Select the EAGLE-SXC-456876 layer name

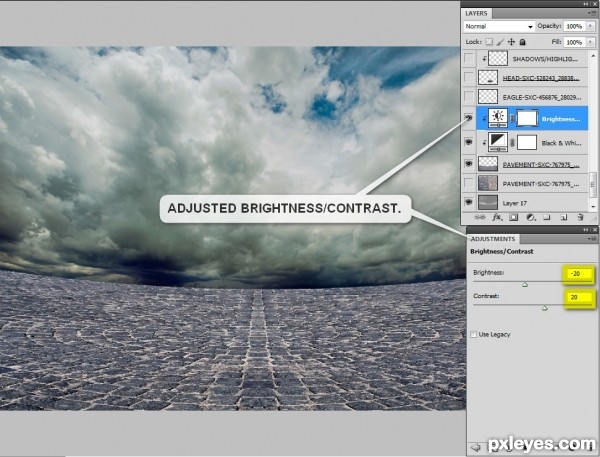[541, 97]
